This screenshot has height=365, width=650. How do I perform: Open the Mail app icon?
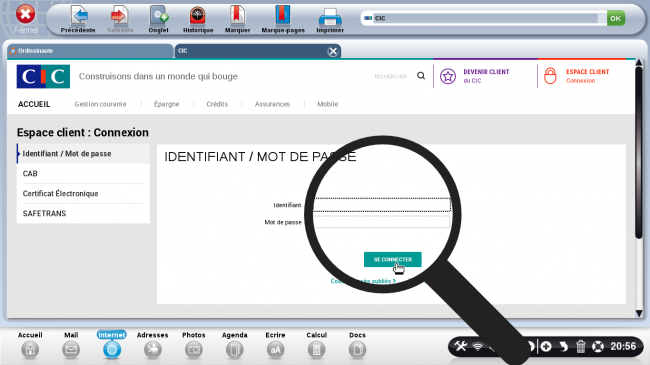tap(71, 350)
